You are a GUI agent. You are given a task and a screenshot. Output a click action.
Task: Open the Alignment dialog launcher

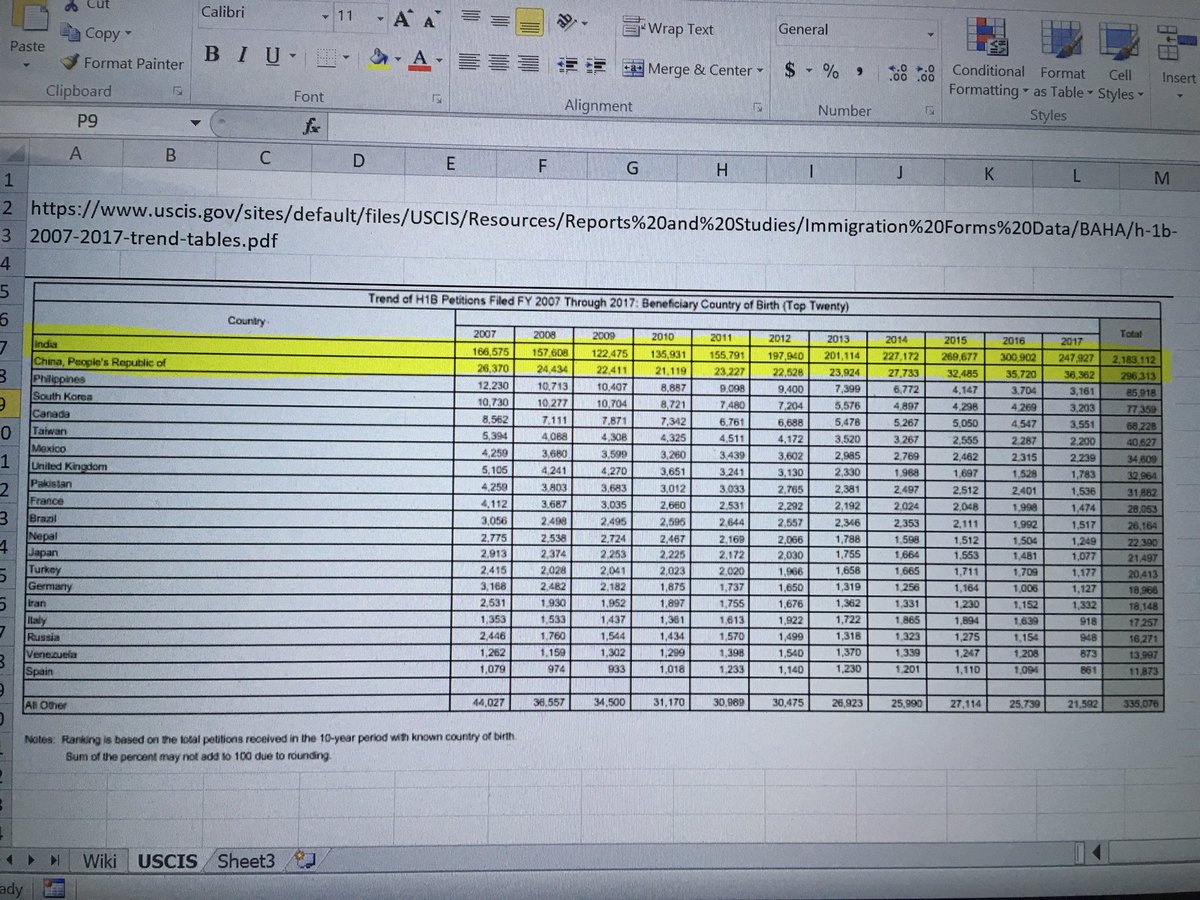[x=758, y=107]
